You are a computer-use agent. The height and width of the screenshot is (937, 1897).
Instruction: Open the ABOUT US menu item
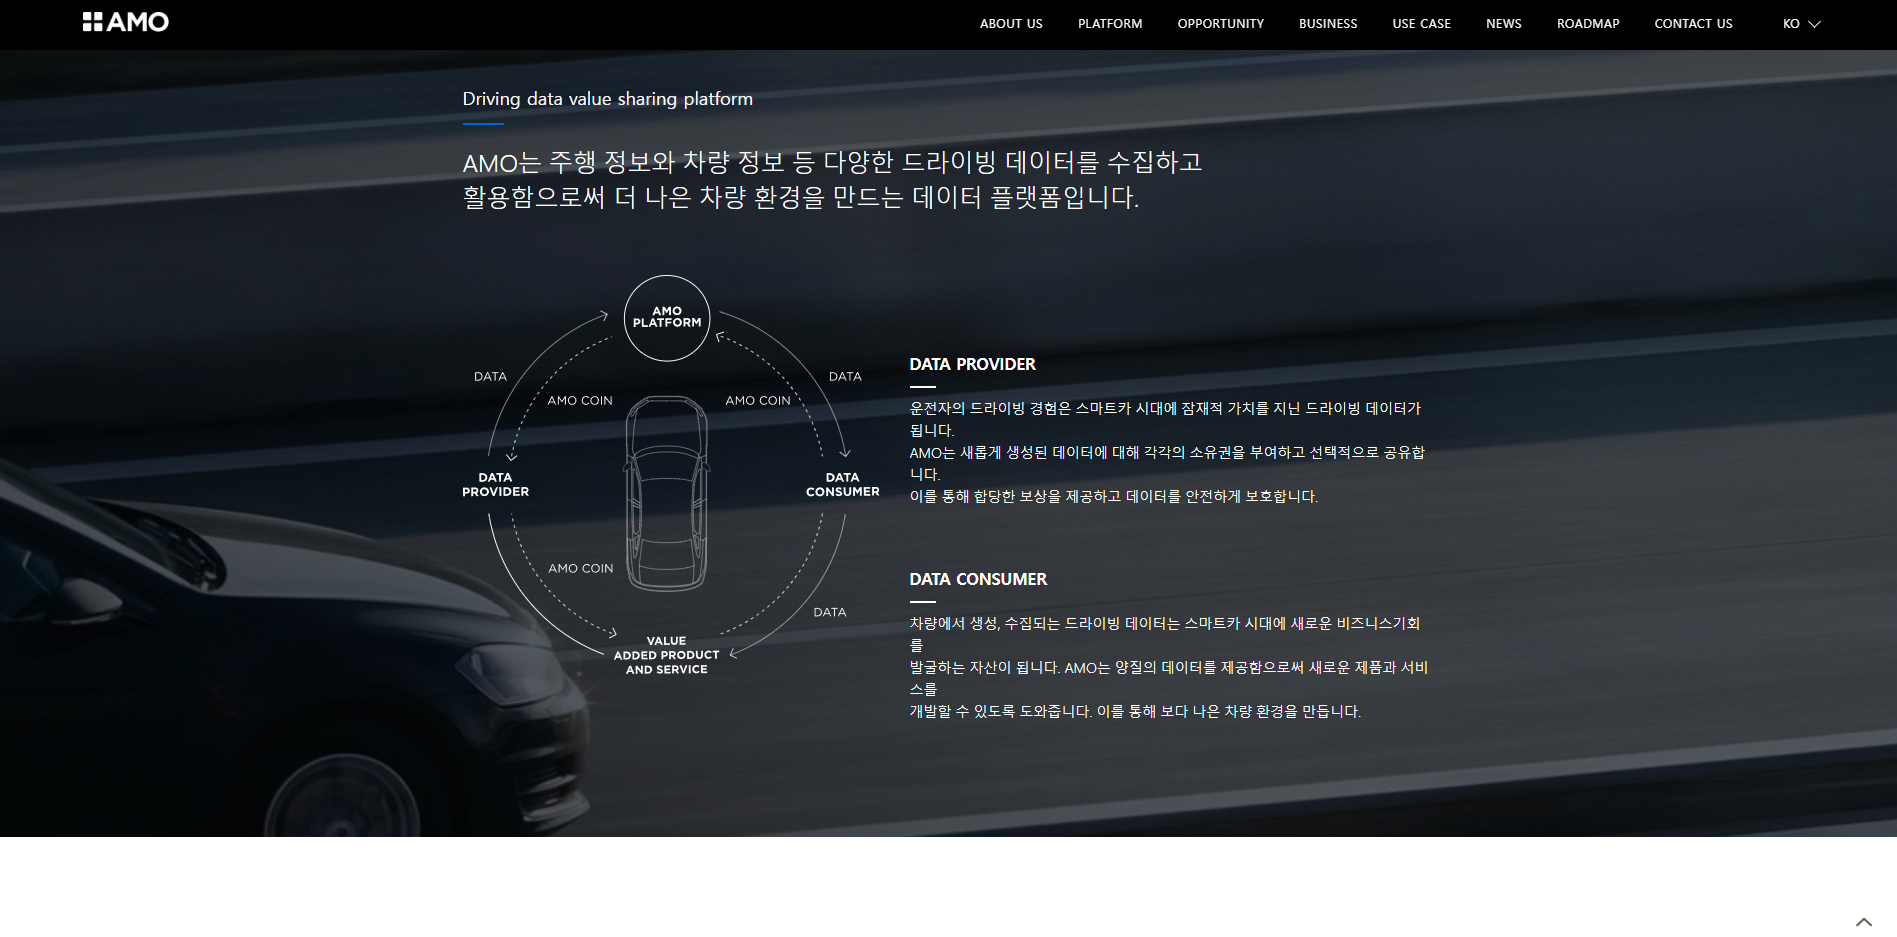[x=1011, y=24]
